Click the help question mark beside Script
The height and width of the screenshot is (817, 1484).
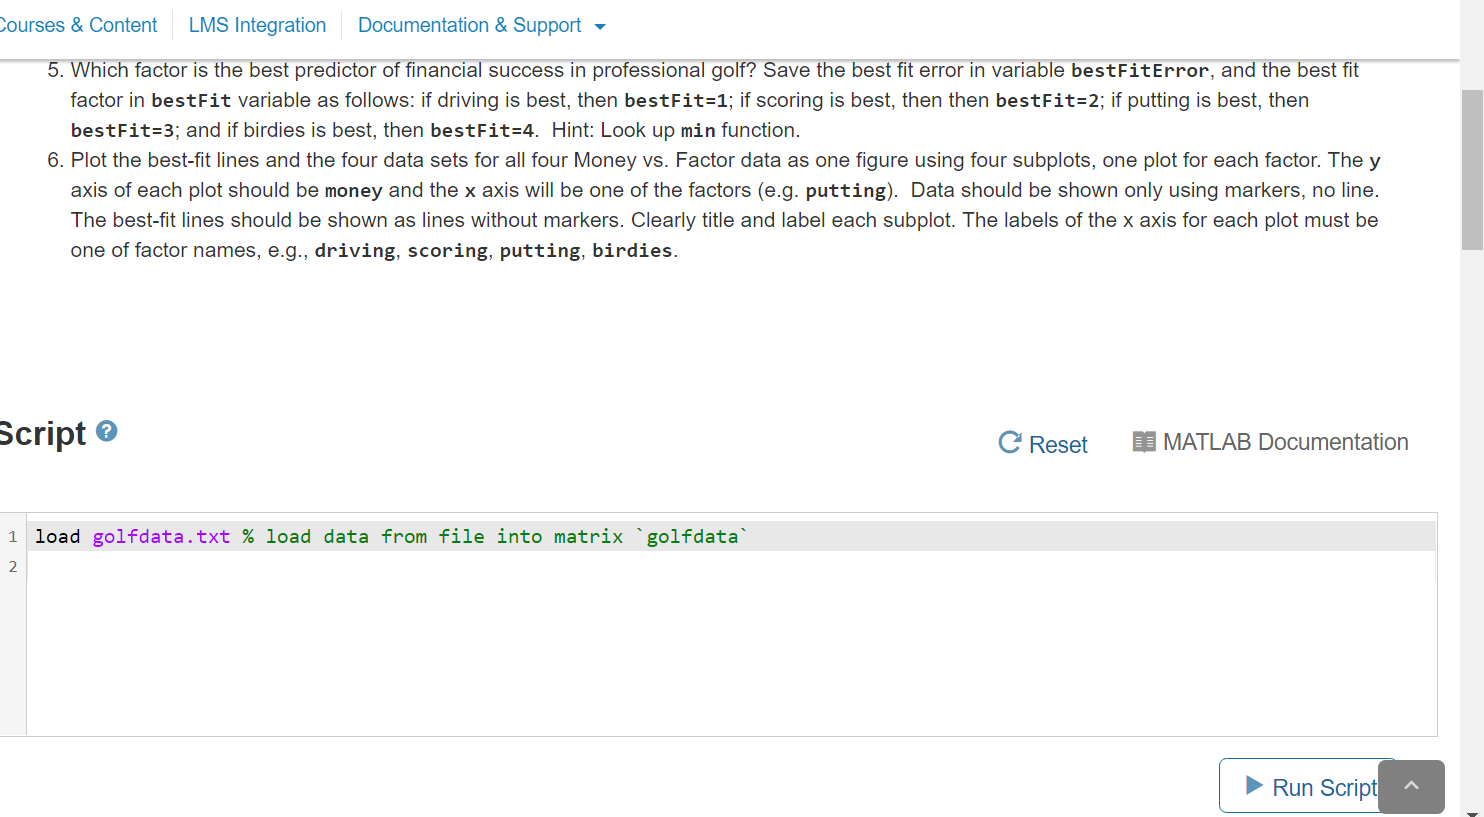(105, 430)
